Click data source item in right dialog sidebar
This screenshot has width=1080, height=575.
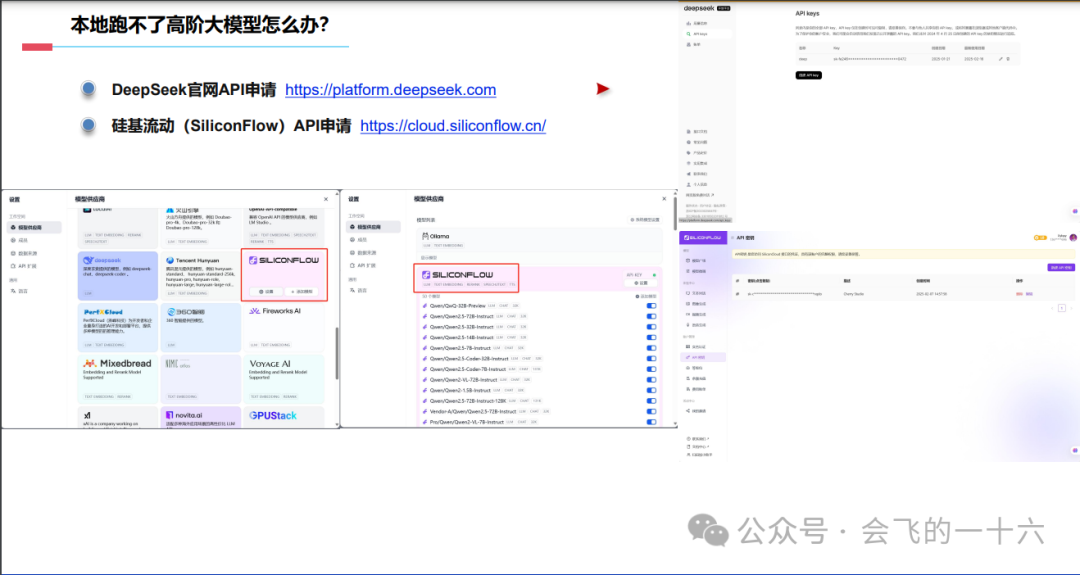(x=361, y=253)
